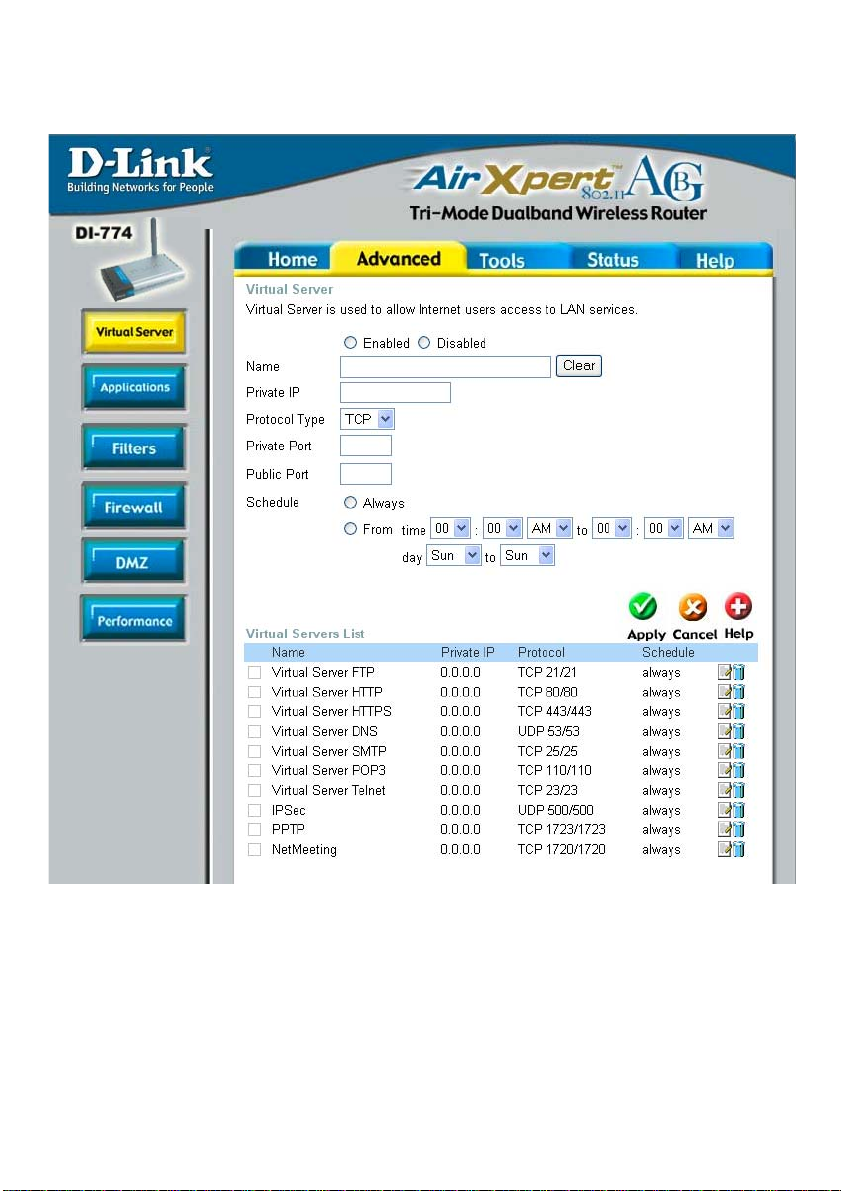
Task: Edit the IPSec entry
Action: (725, 810)
